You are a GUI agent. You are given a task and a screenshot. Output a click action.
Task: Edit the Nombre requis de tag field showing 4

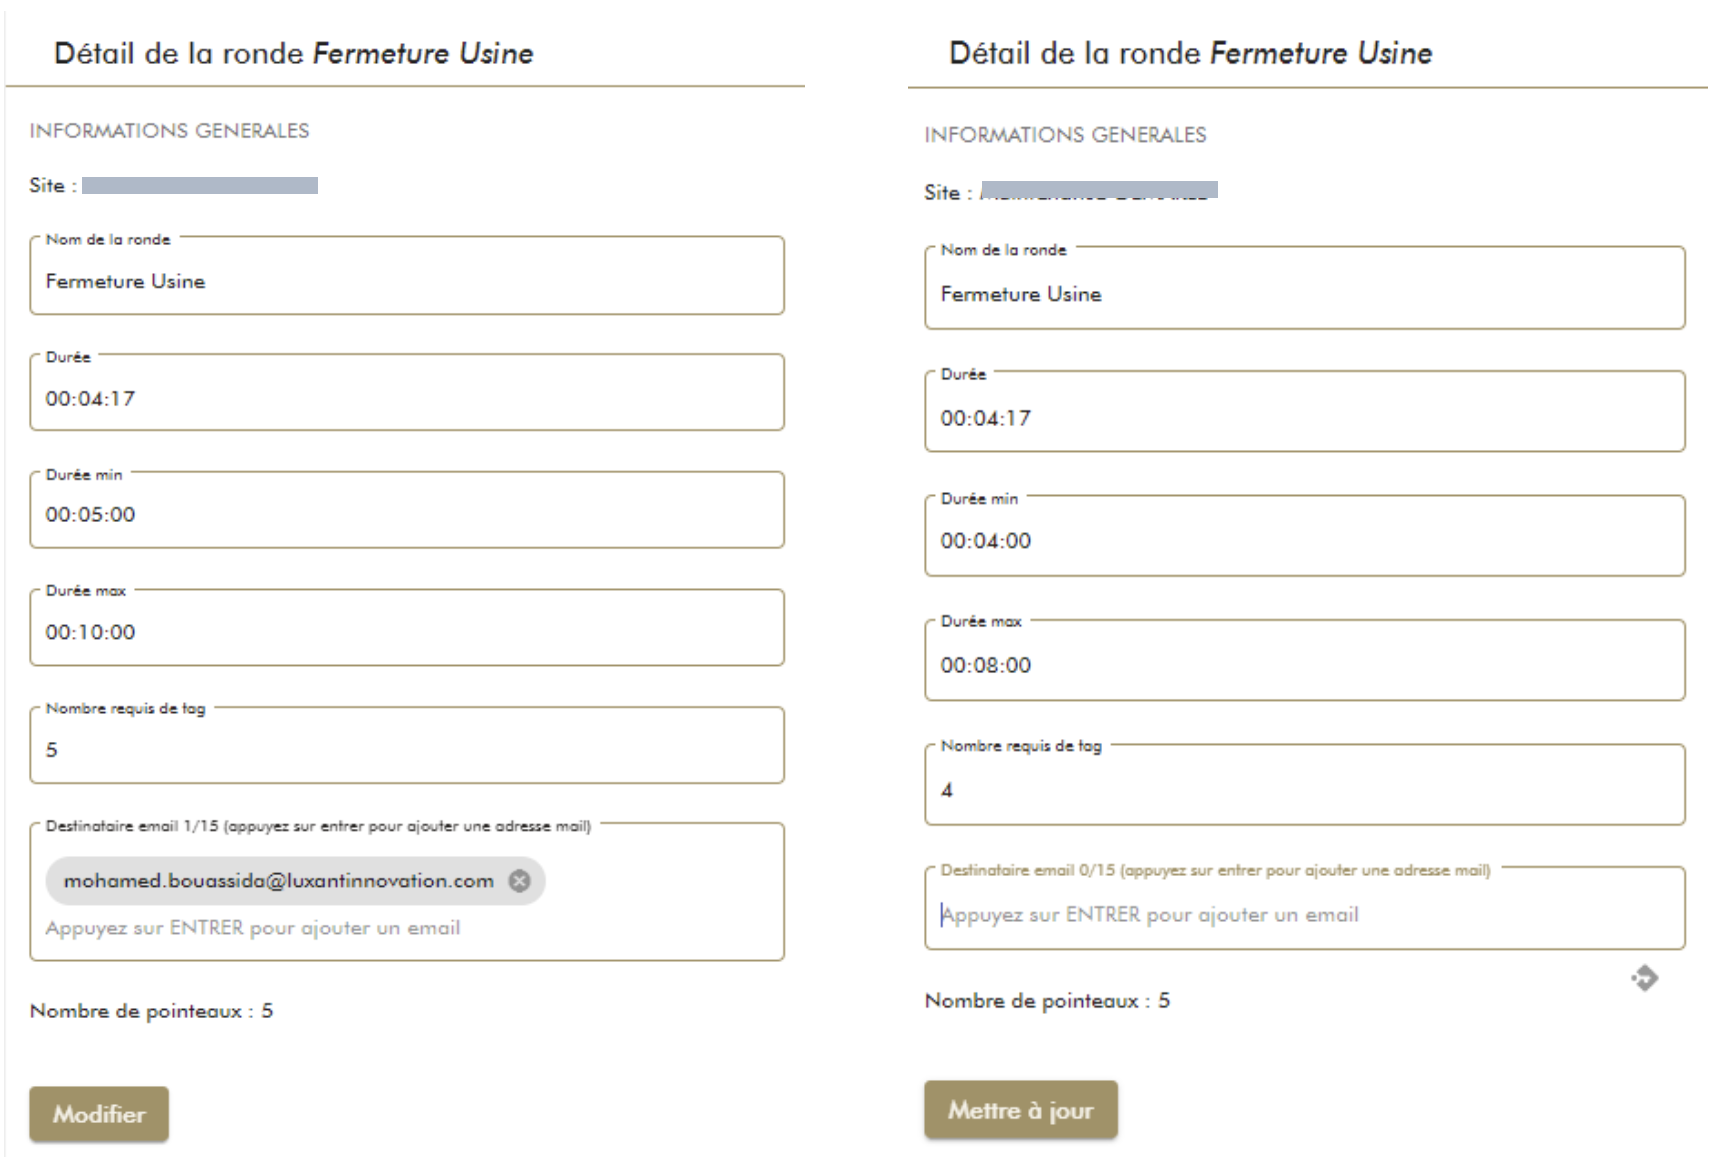click(x=1303, y=790)
